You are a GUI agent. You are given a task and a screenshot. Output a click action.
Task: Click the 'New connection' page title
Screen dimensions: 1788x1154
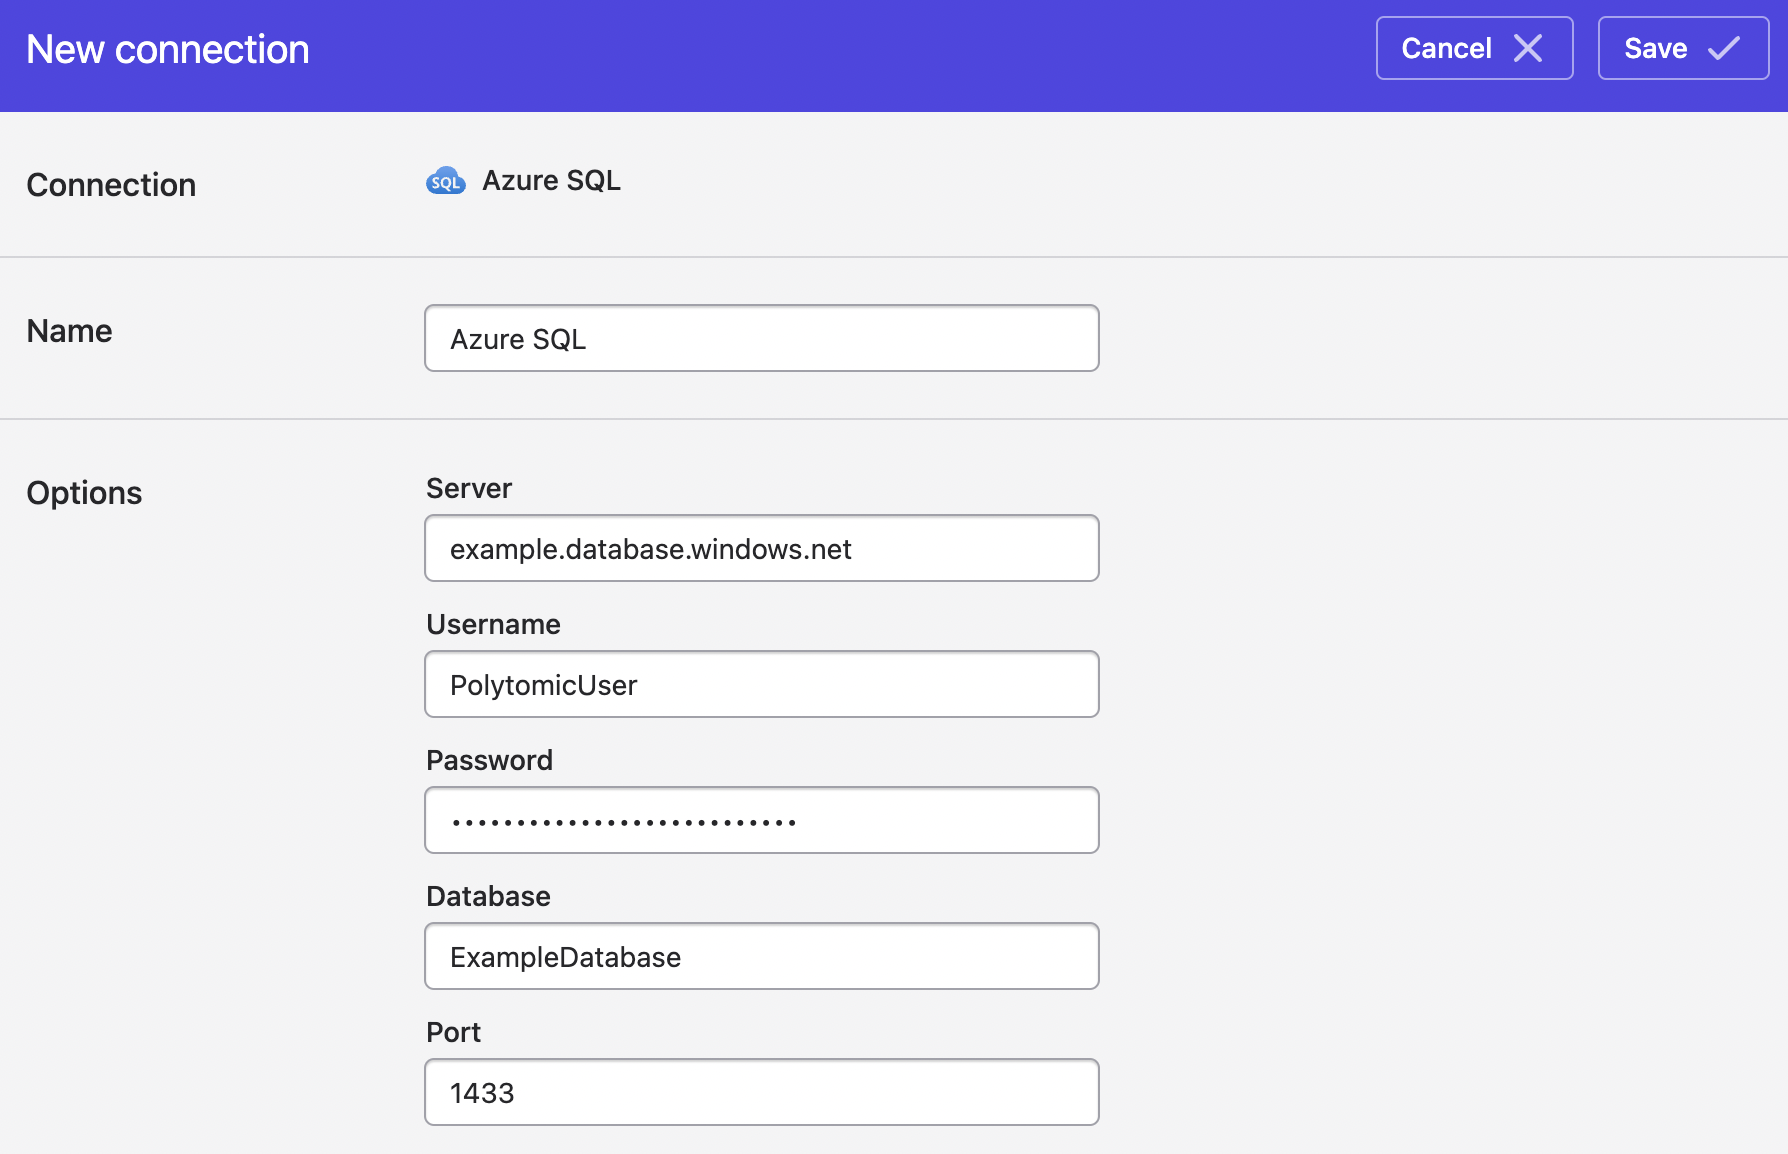(x=168, y=49)
